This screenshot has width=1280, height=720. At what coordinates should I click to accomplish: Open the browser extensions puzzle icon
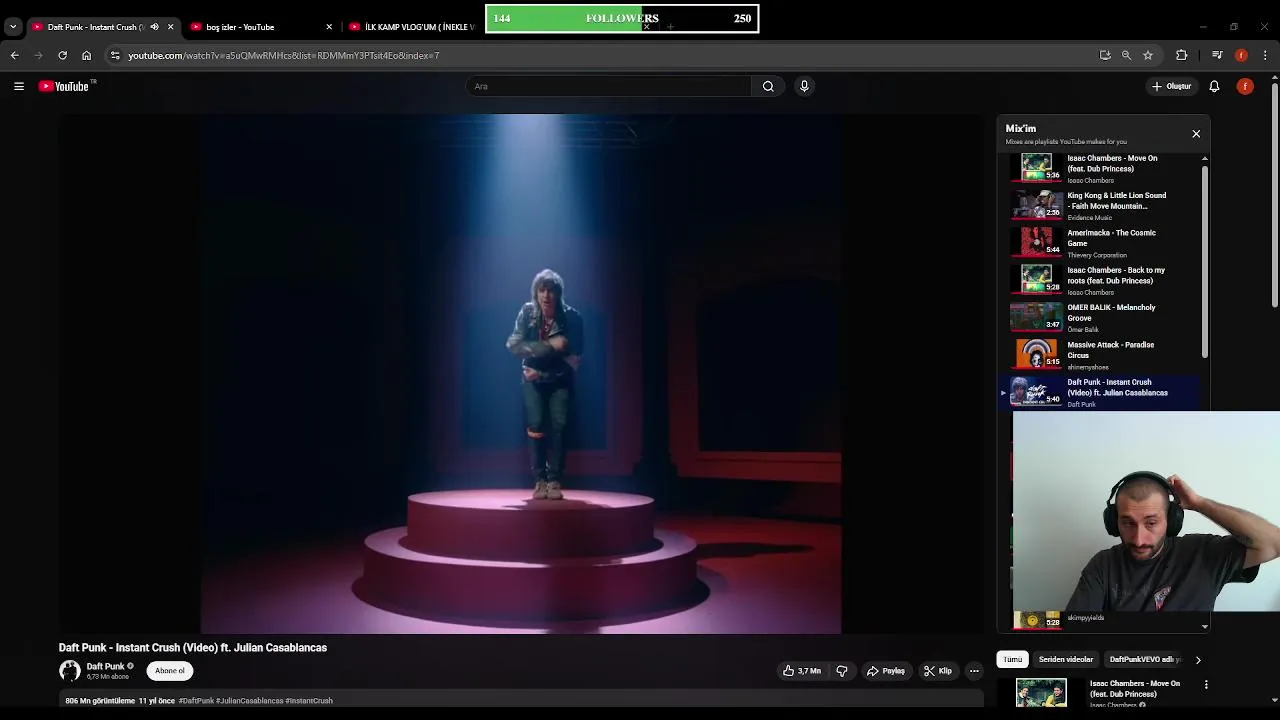[1181, 55]
